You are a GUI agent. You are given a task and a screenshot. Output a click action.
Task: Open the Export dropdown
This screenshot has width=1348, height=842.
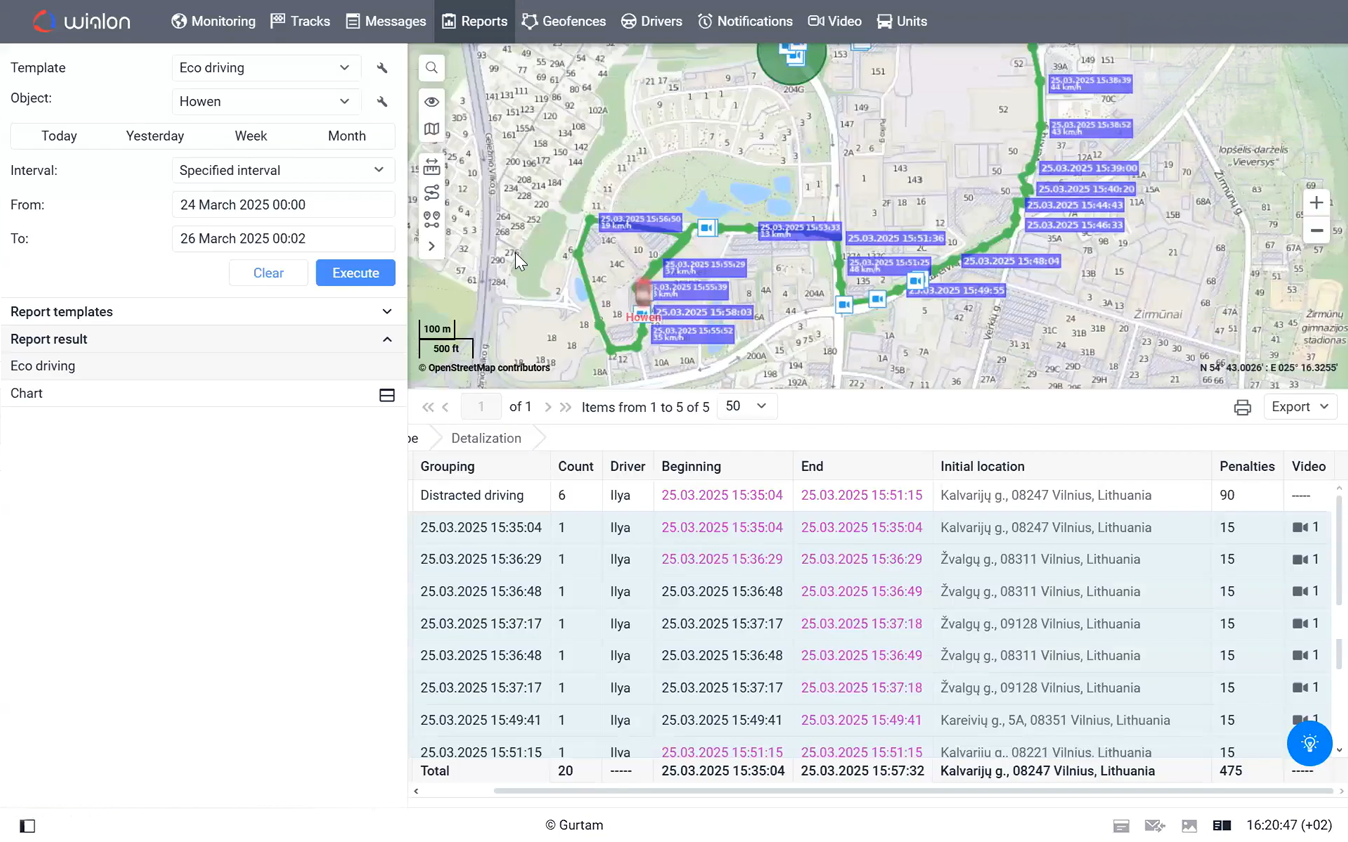(1300, 407)
